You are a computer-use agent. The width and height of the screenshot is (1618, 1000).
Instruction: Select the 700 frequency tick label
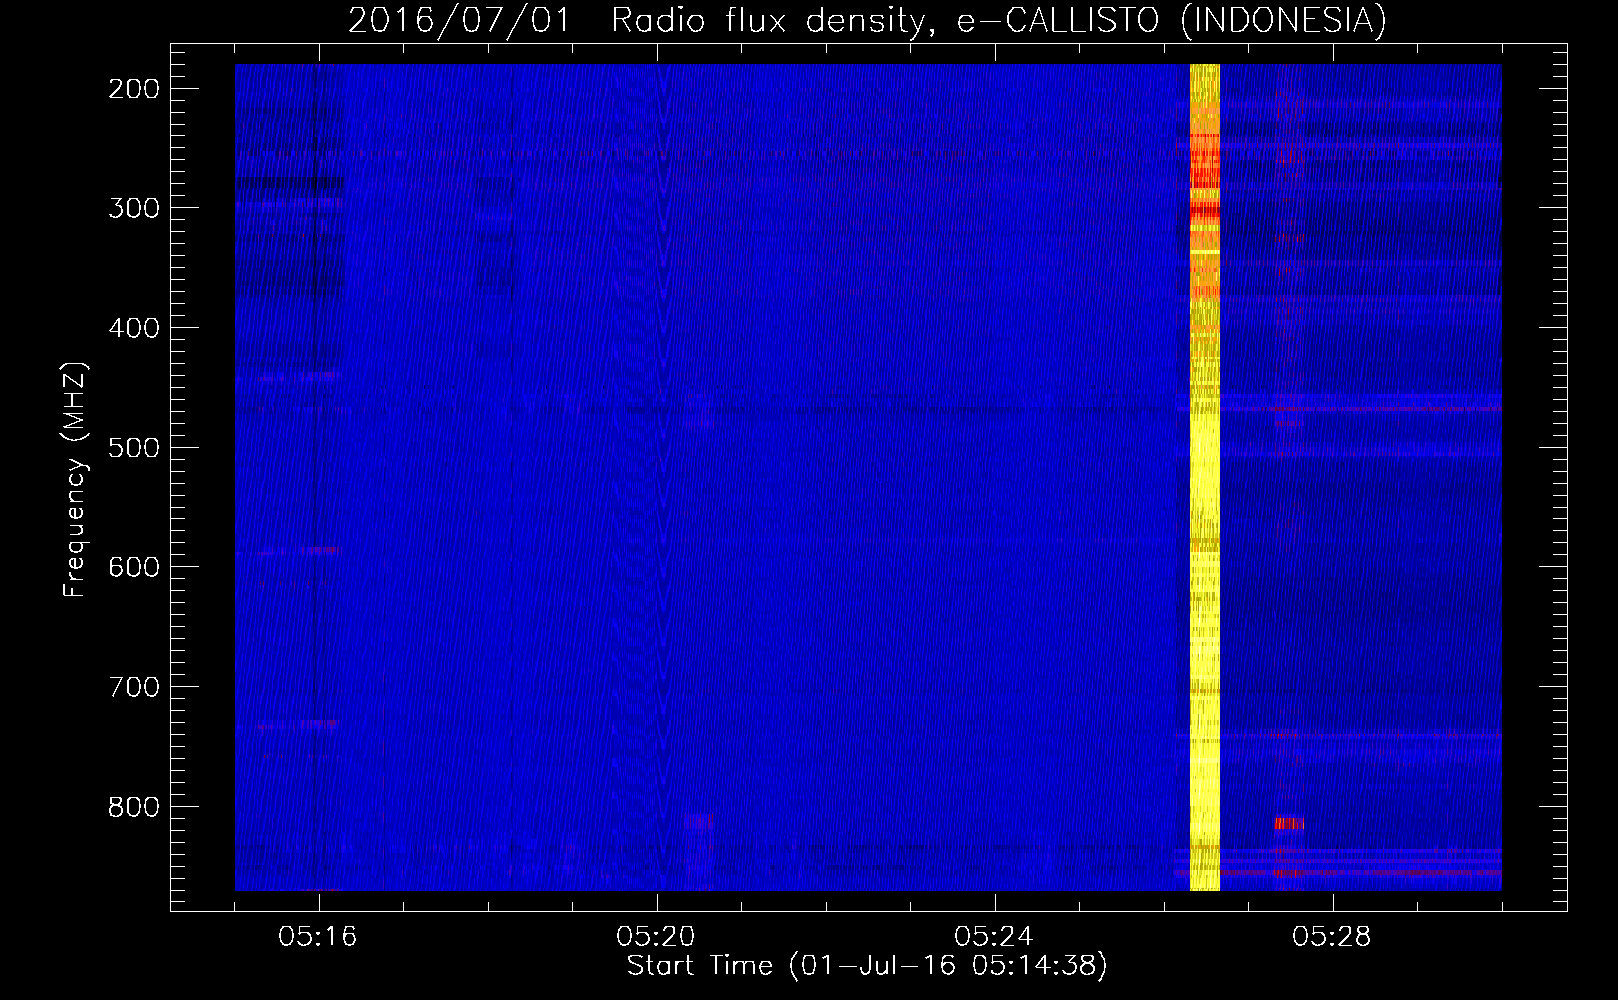point(133,687)
